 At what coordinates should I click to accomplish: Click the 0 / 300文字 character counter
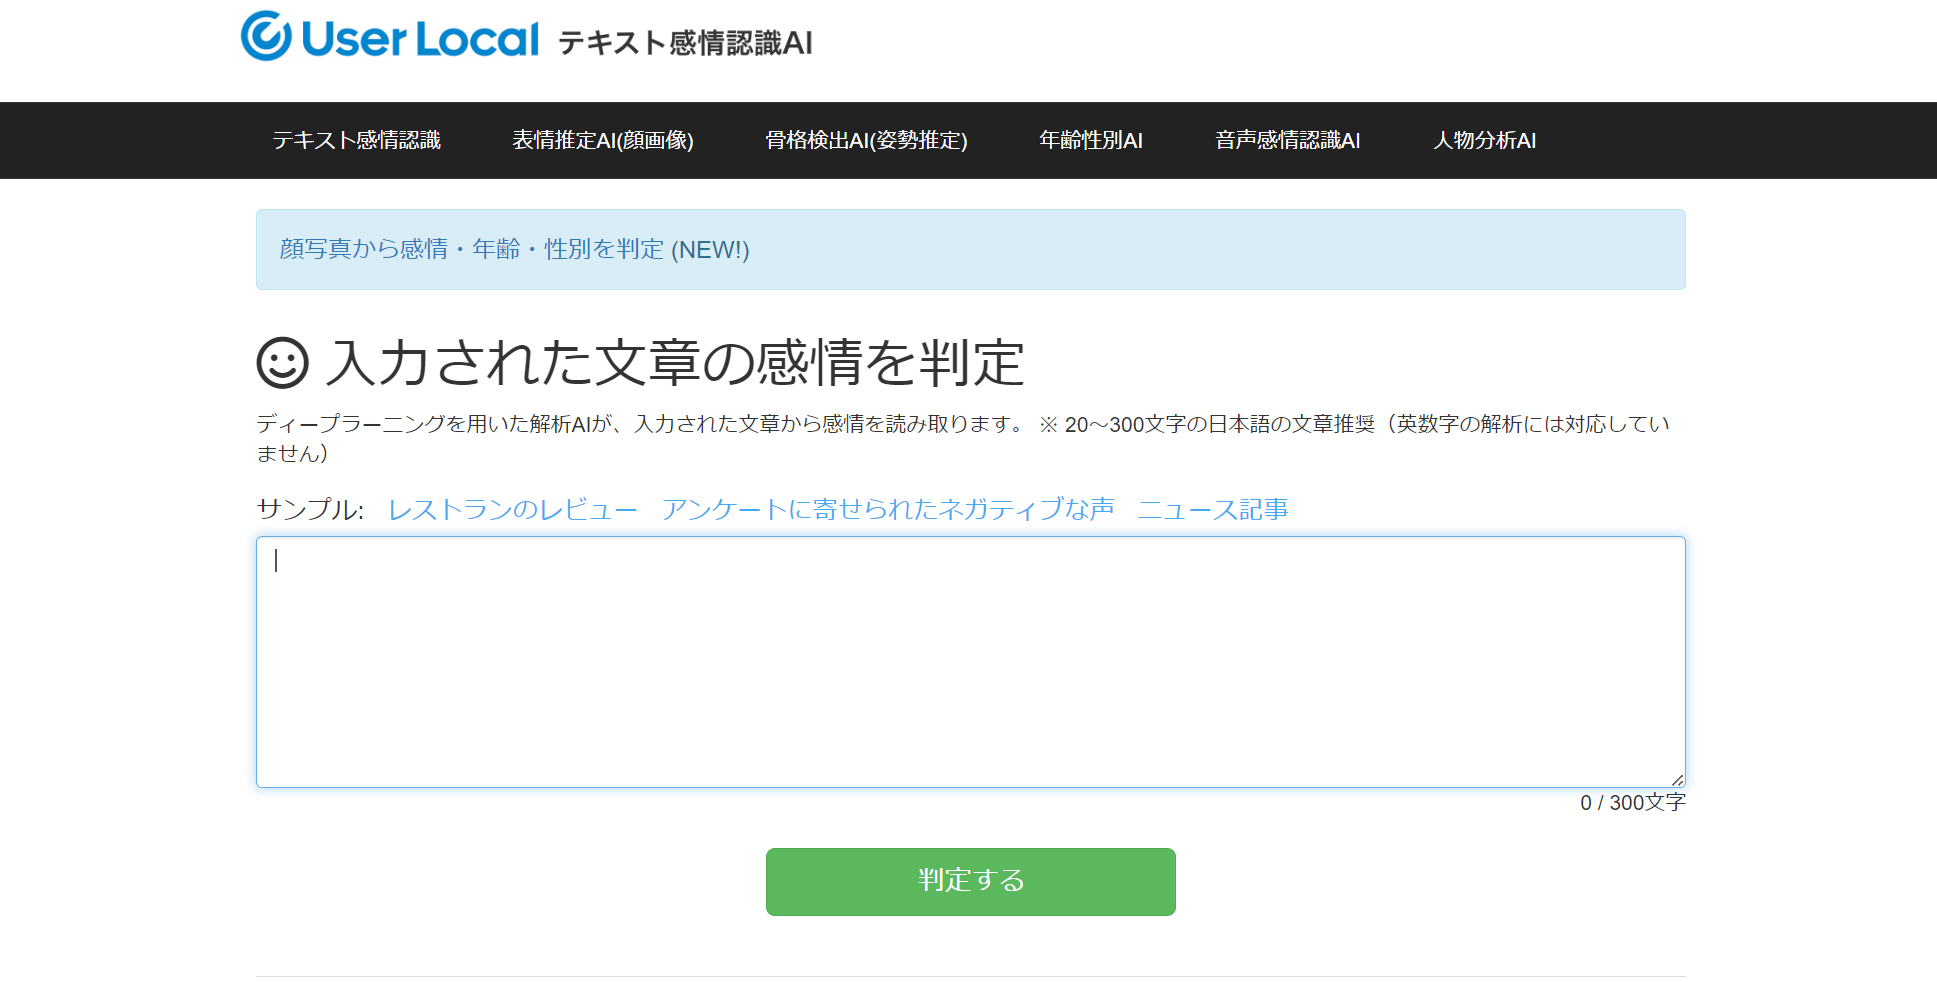pos(1632,801)
